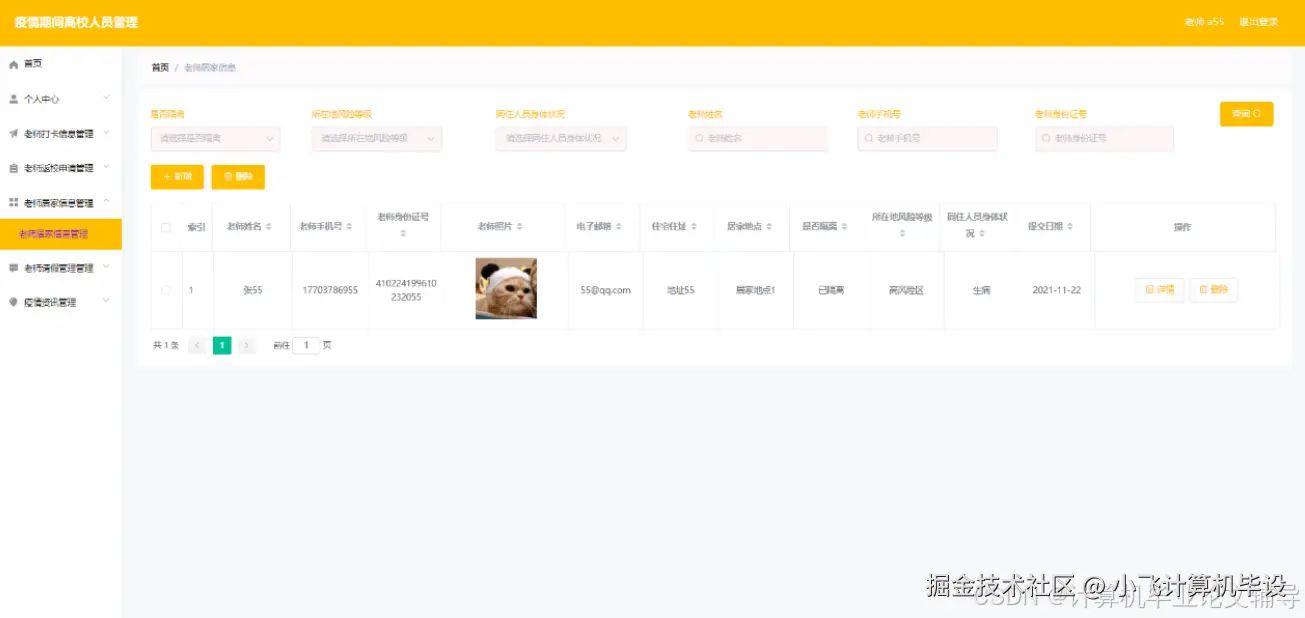The height and width of the screenshot is (618, 1305).
Task: Expand the 个人中心 sidebar menu chevron
Action: [x=106, y=98]
